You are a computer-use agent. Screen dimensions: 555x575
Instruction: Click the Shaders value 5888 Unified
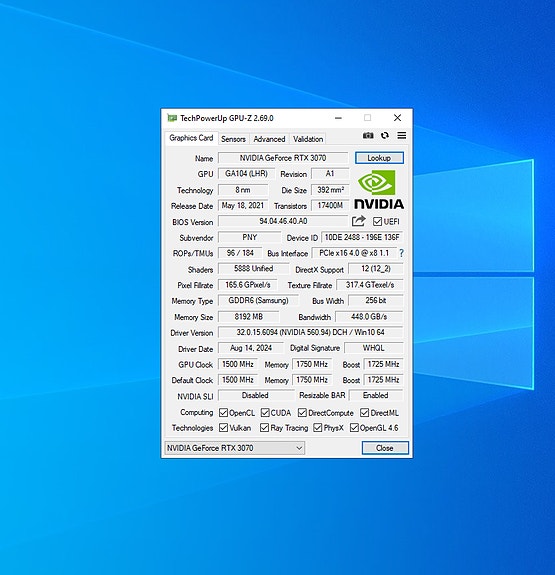(x=253, y=269)
